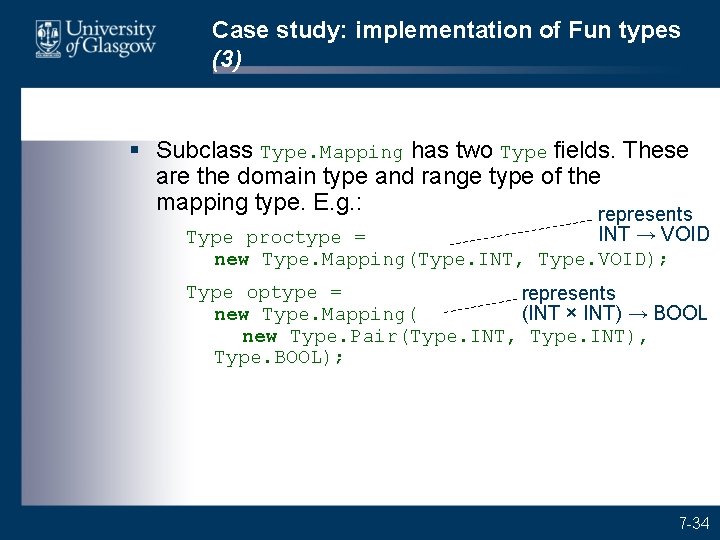Click the 'University of Glasgow' wordmark text
The image size is (720, 540).
[x=111, y=39]
